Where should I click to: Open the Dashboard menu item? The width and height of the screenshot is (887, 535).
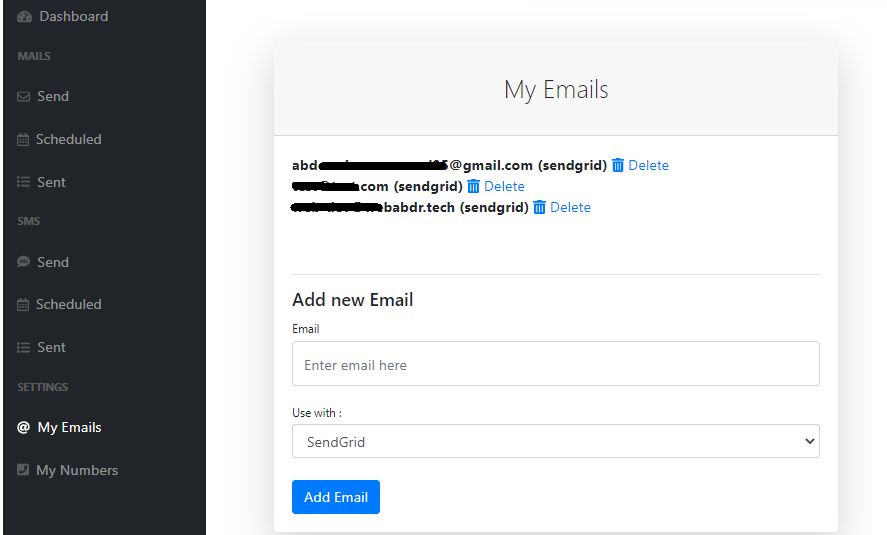[73, 17]
